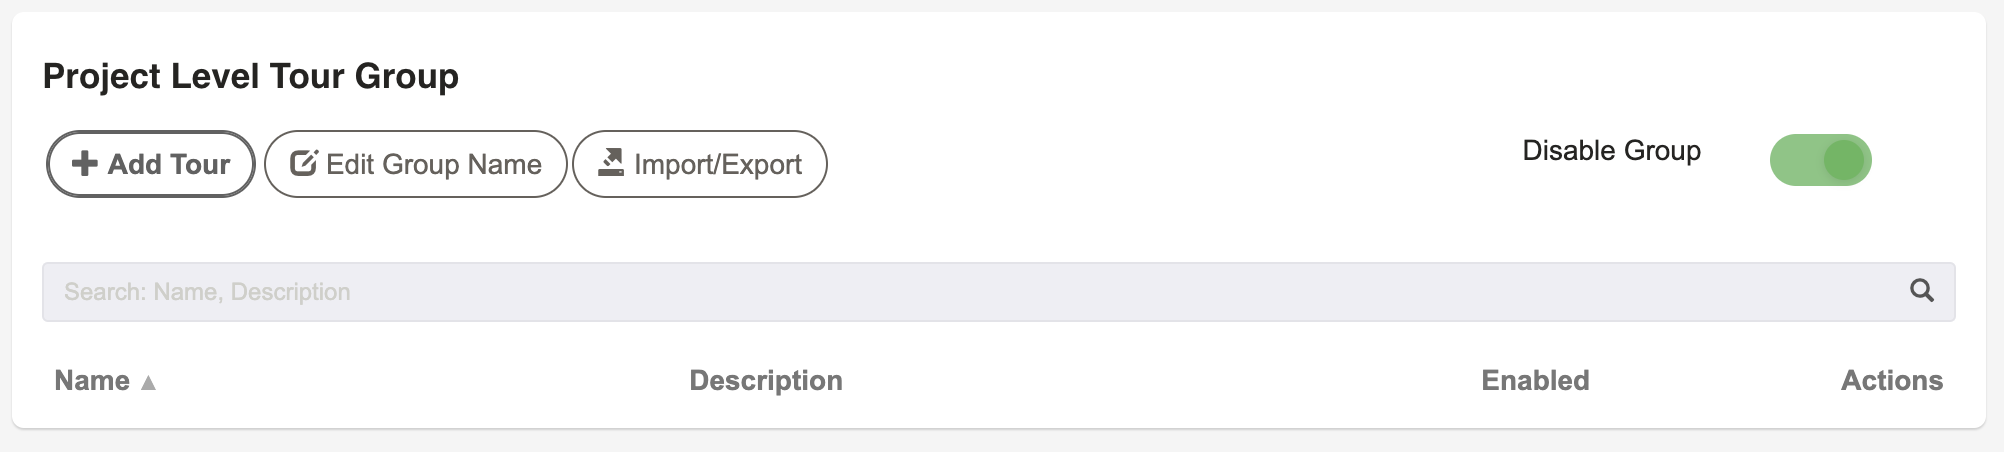The width and height of the screenshot is (2004, 452).
Task: Click the Edit Group Name text label
Action: tap(434, 165)
